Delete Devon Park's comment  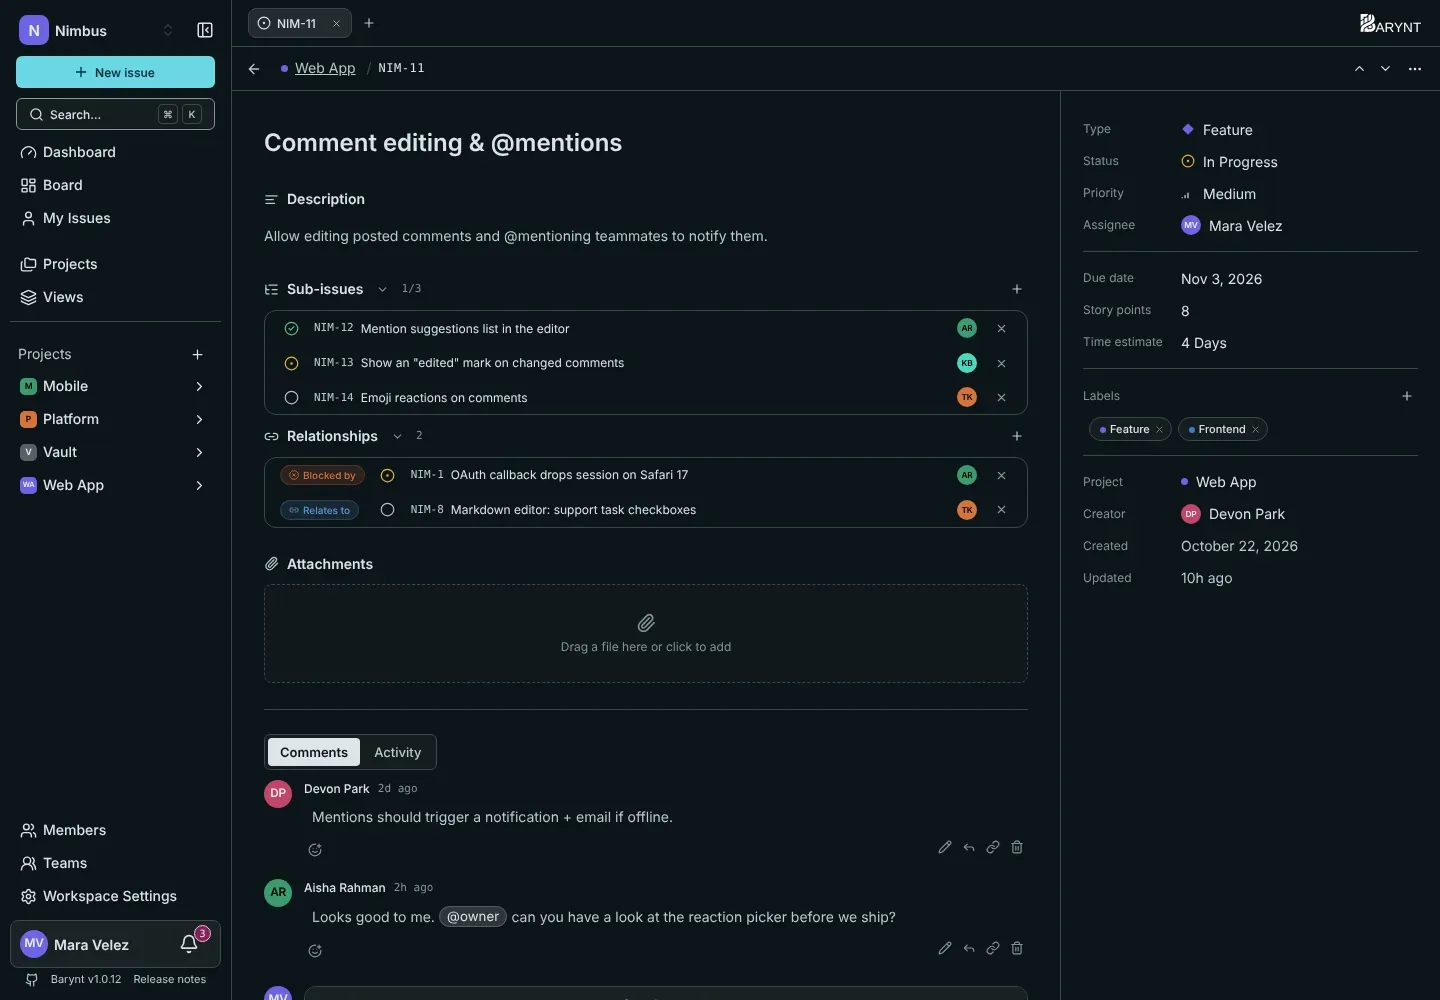[1017, 847]
